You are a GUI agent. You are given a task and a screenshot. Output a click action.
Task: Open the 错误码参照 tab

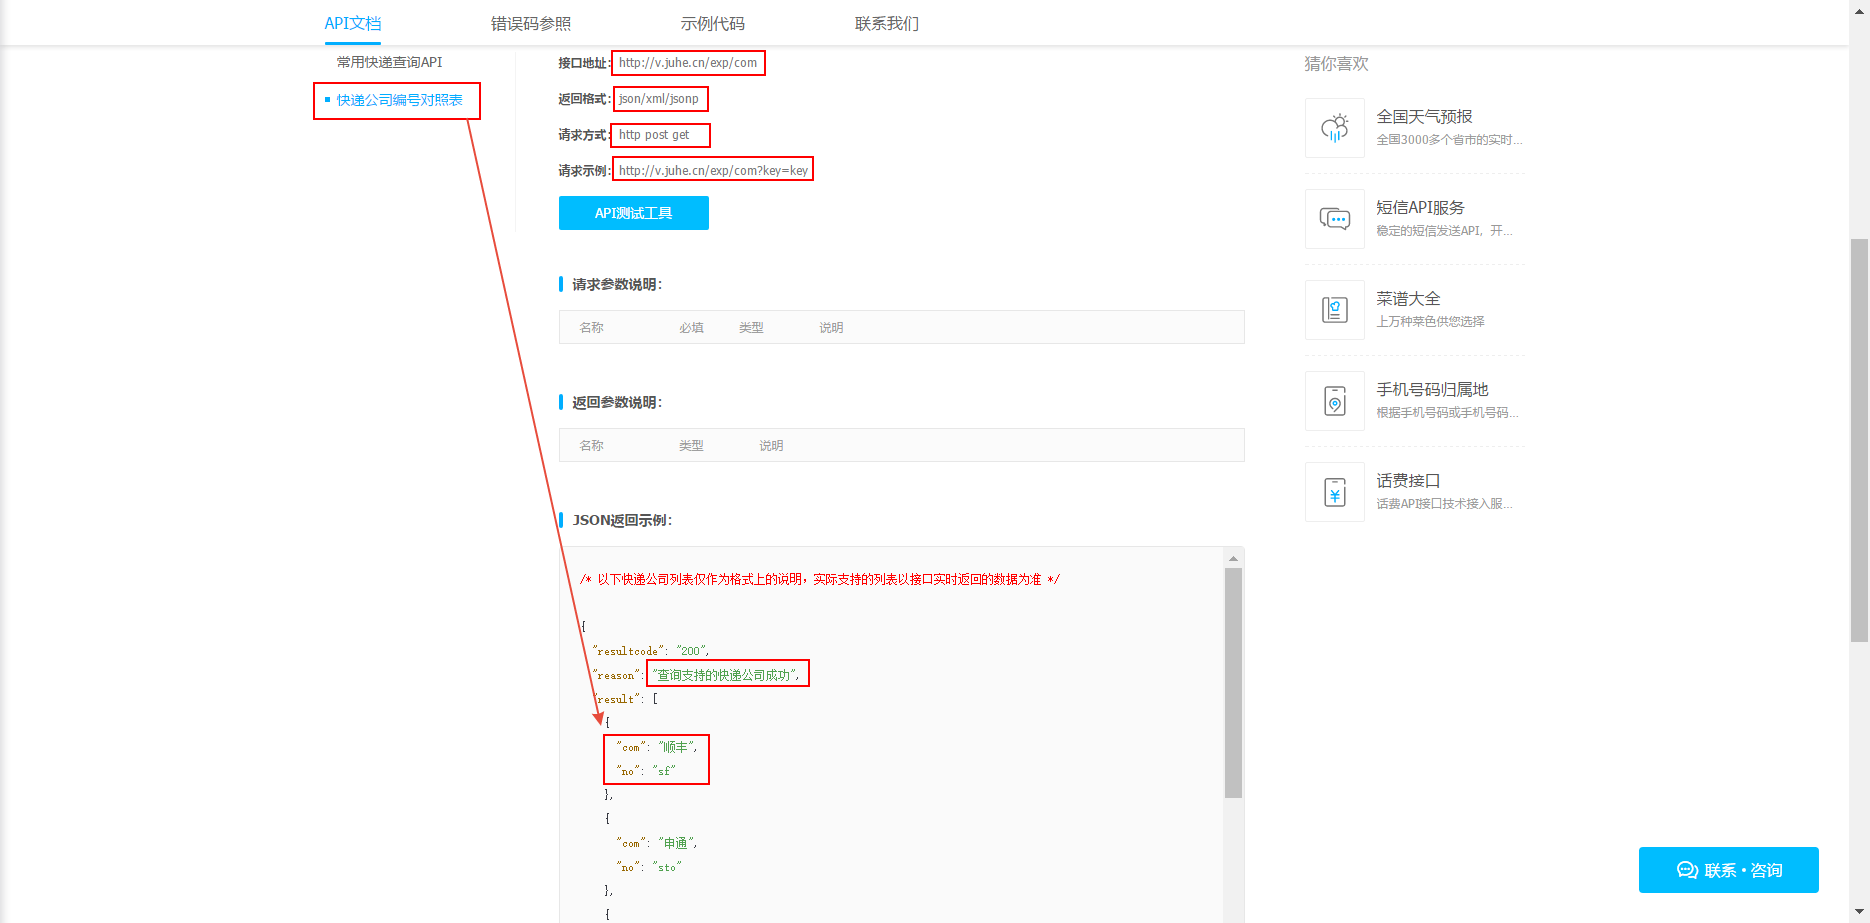[531, 23]
